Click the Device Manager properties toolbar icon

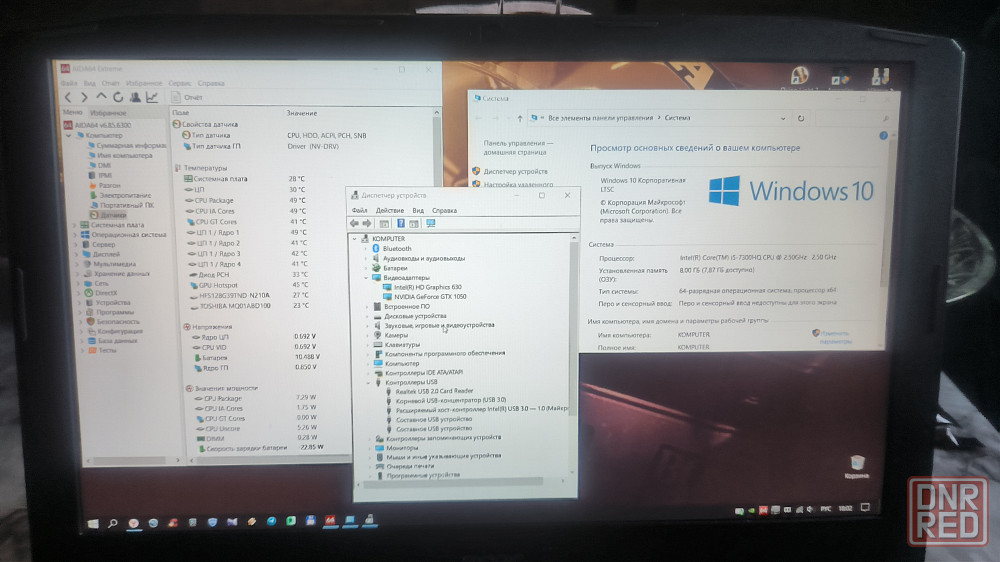point(384,223)
